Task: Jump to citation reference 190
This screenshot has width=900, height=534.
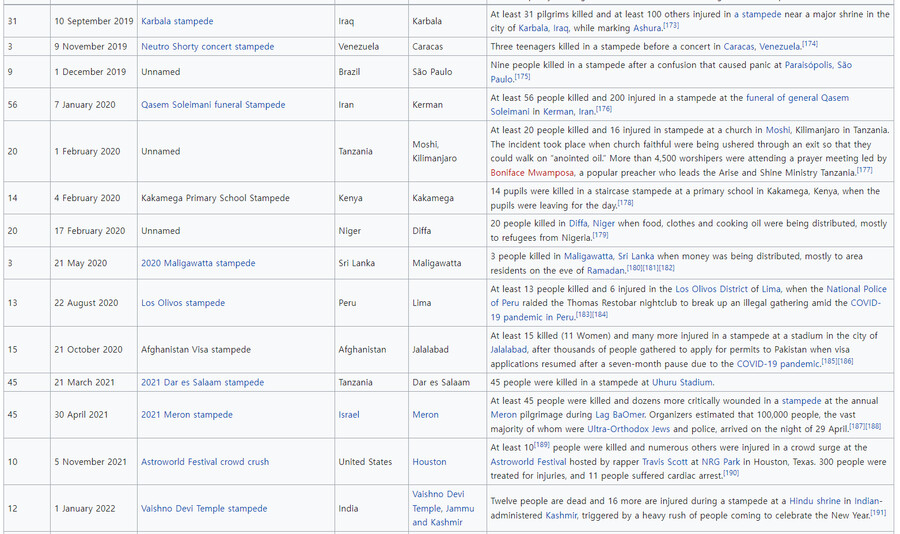Action: tap(731, 473)
